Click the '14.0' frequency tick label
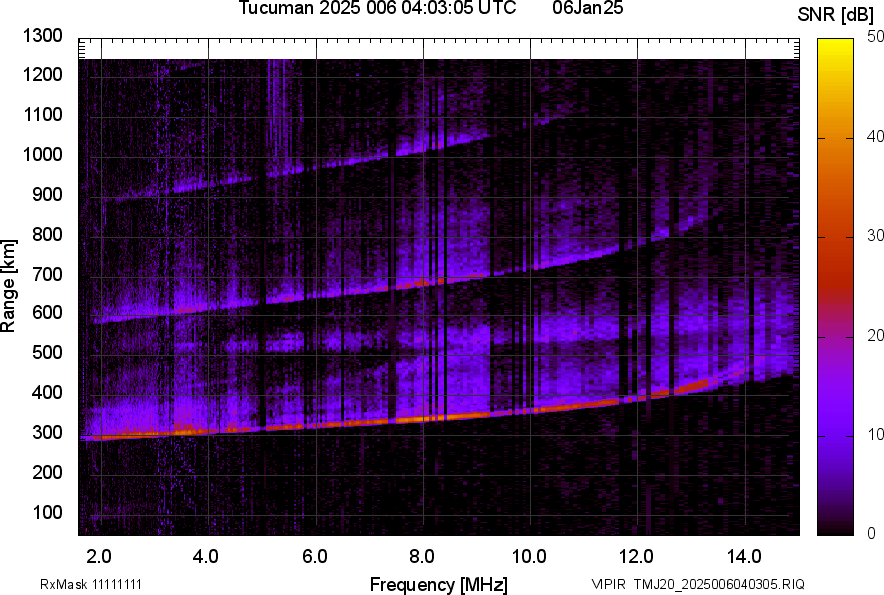 [745, 555]
